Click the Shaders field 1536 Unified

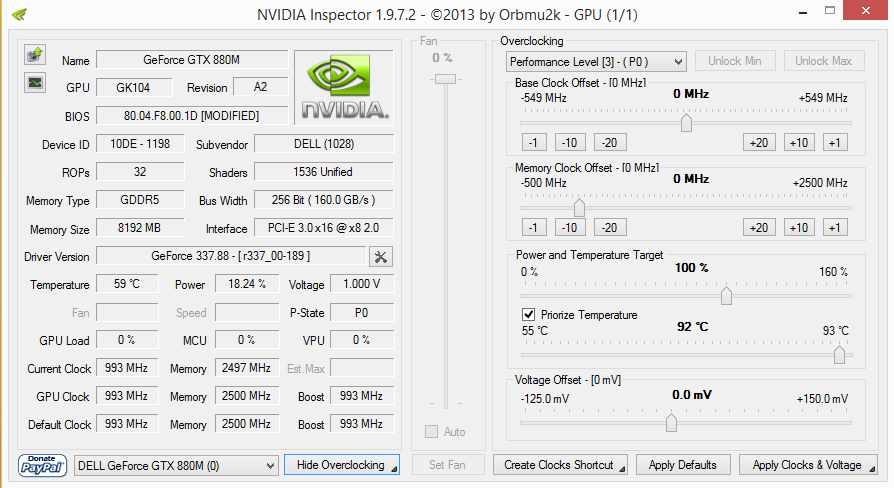pyautogui.click(x=324, y=172)
